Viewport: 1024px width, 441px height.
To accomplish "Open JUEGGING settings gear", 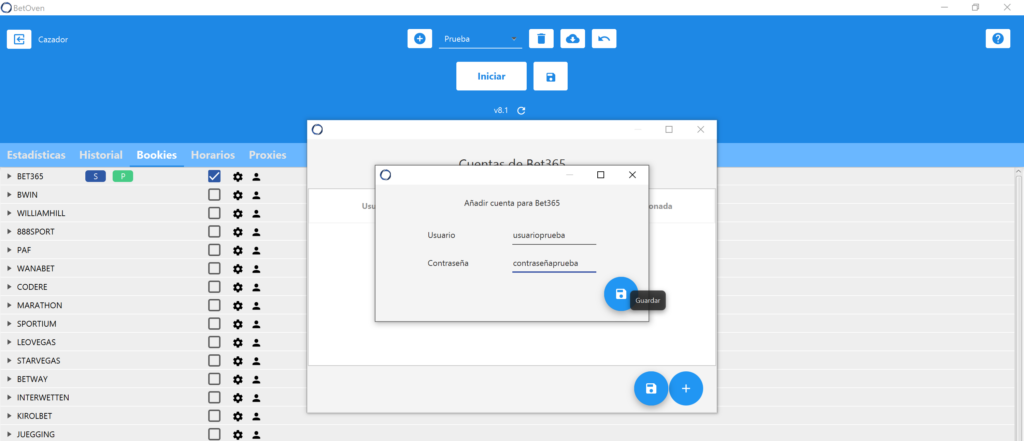I will pos(238,434).
